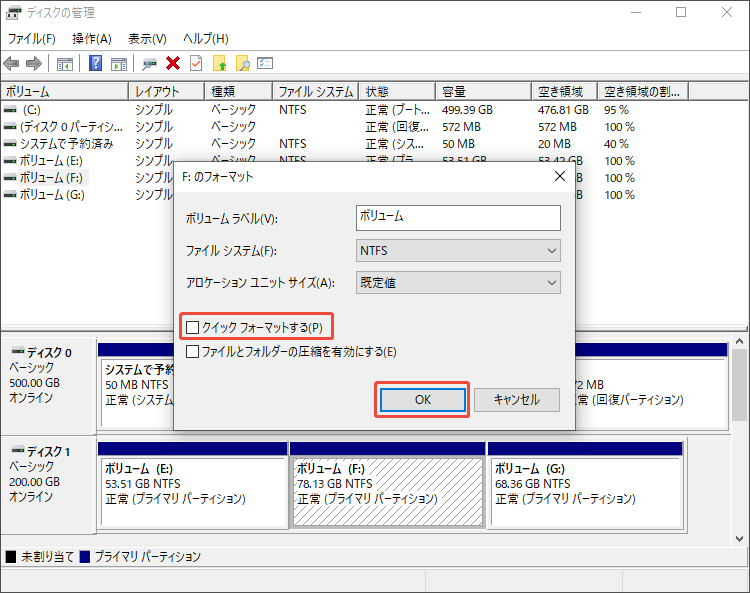Select the システムで予約済み 50 MB partition block
The image size is (750, 593).
137,385
